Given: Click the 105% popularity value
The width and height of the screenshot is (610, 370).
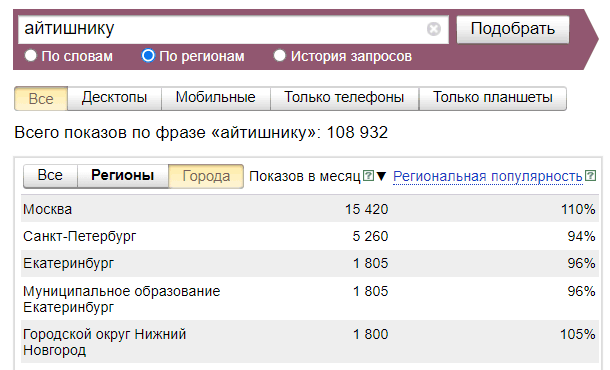Looking at the screenshot, I should 578,334.
